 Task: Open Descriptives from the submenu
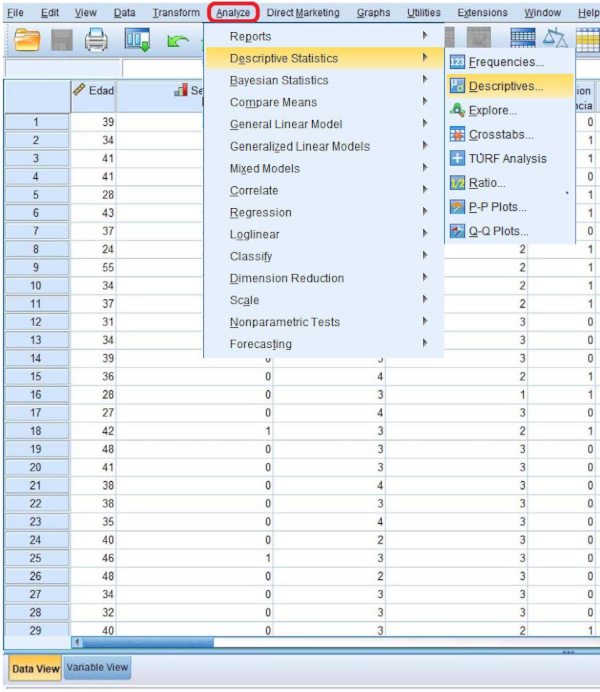506,86
